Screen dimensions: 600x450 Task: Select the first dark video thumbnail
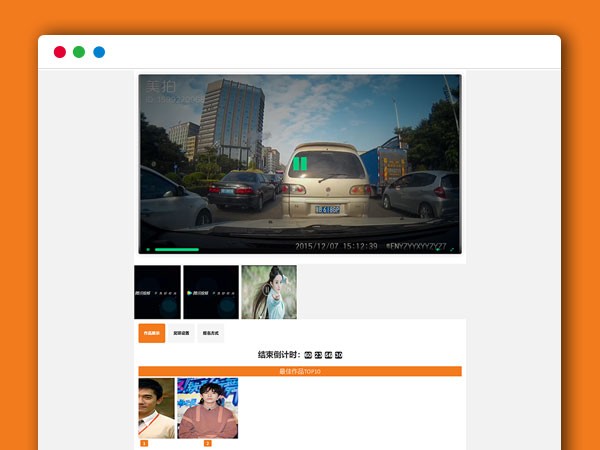[x=157, y=292]
